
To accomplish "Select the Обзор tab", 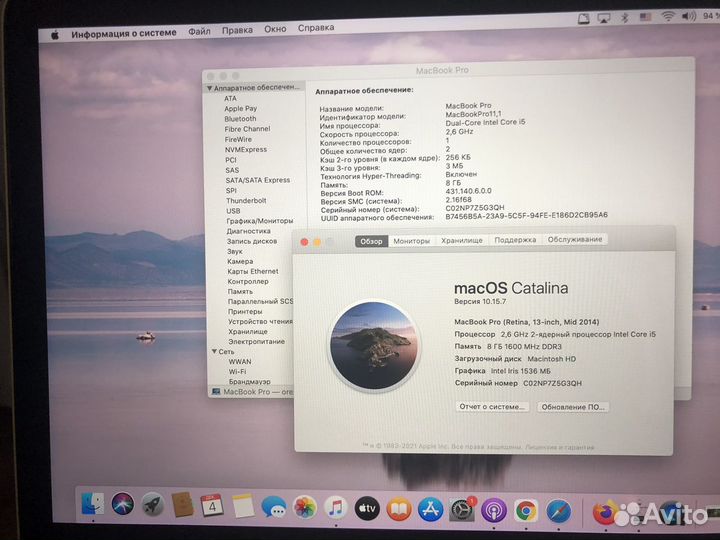I will pyautogui.click(x=371, y=241).
